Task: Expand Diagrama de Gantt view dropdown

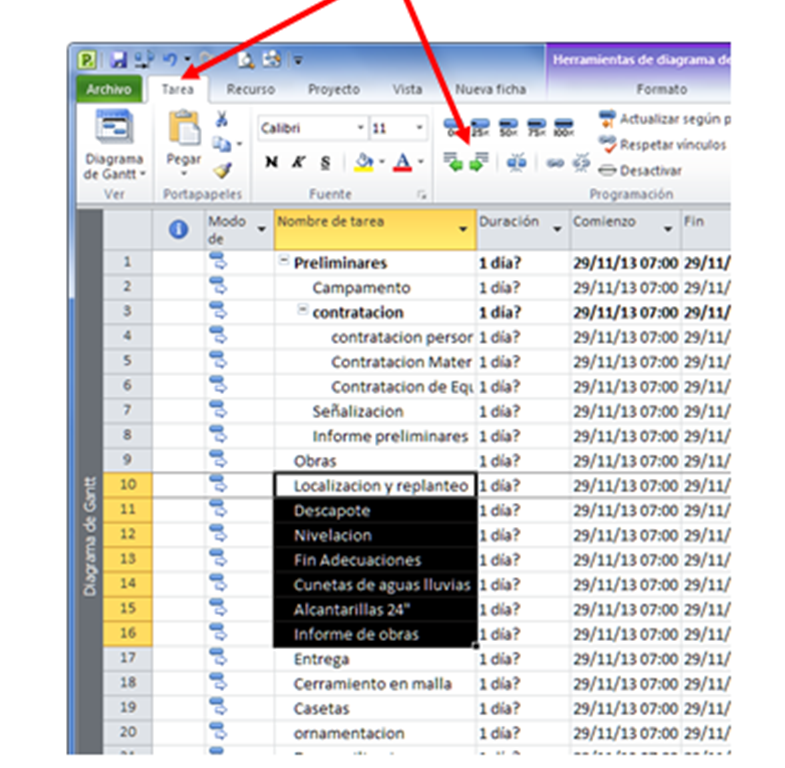Action: pyautogui.click(x=143, y=174)
